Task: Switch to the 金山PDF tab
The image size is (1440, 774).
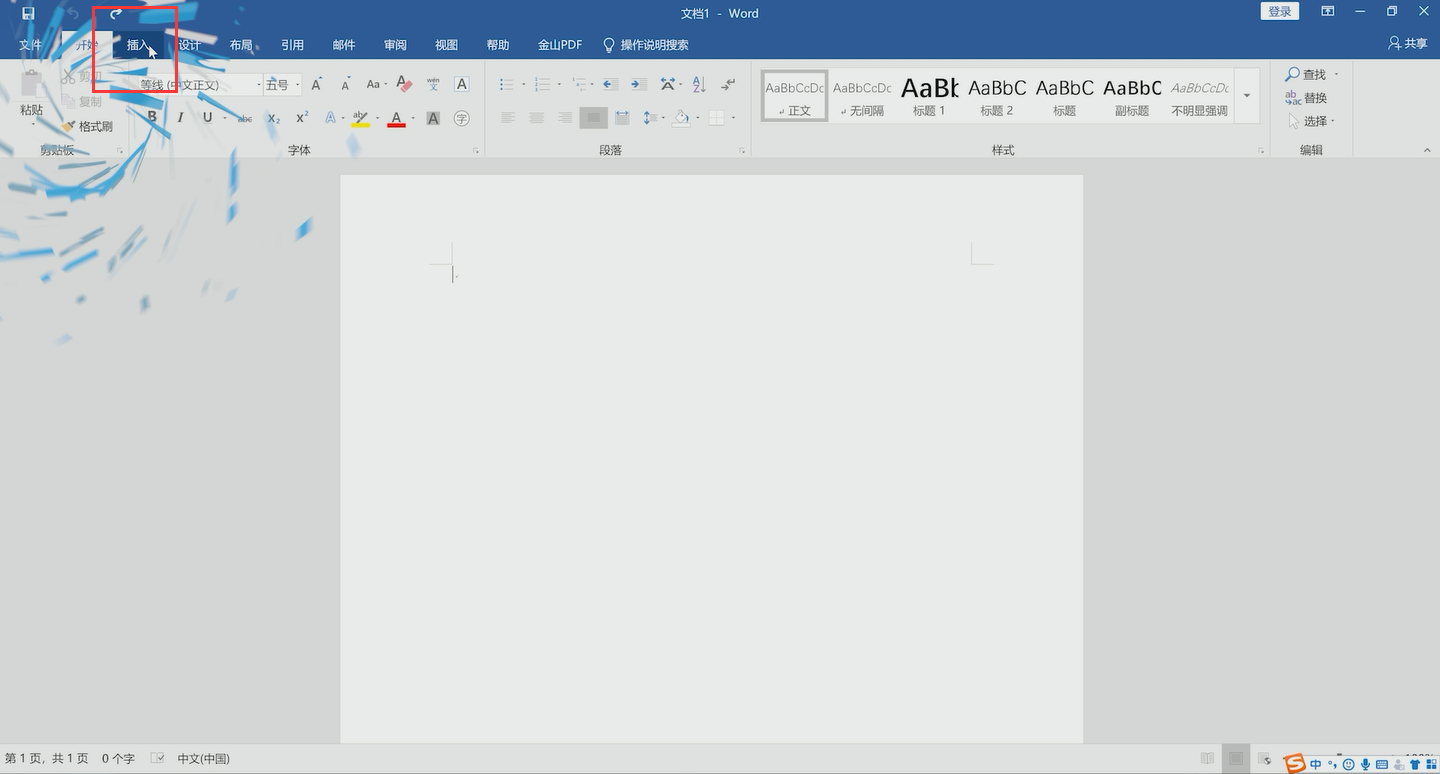Action: click(x=560, y=45)
